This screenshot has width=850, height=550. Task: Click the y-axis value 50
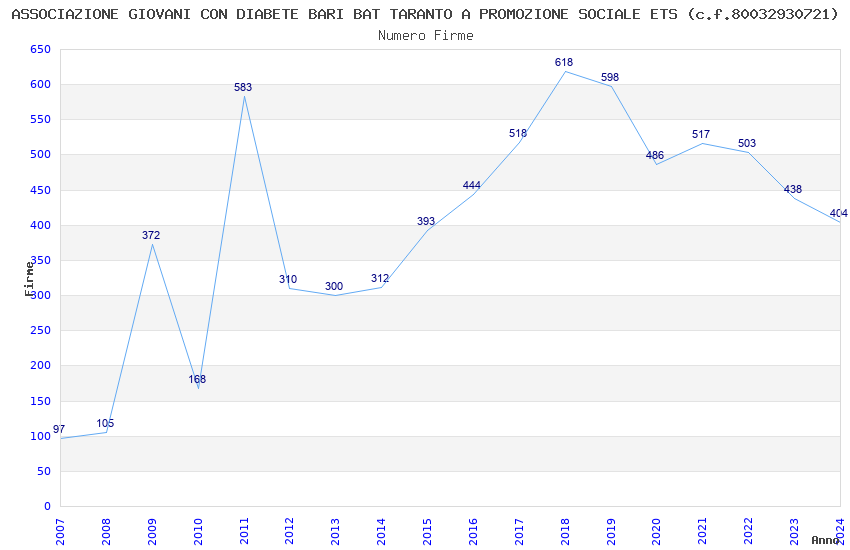coord(44,471)
